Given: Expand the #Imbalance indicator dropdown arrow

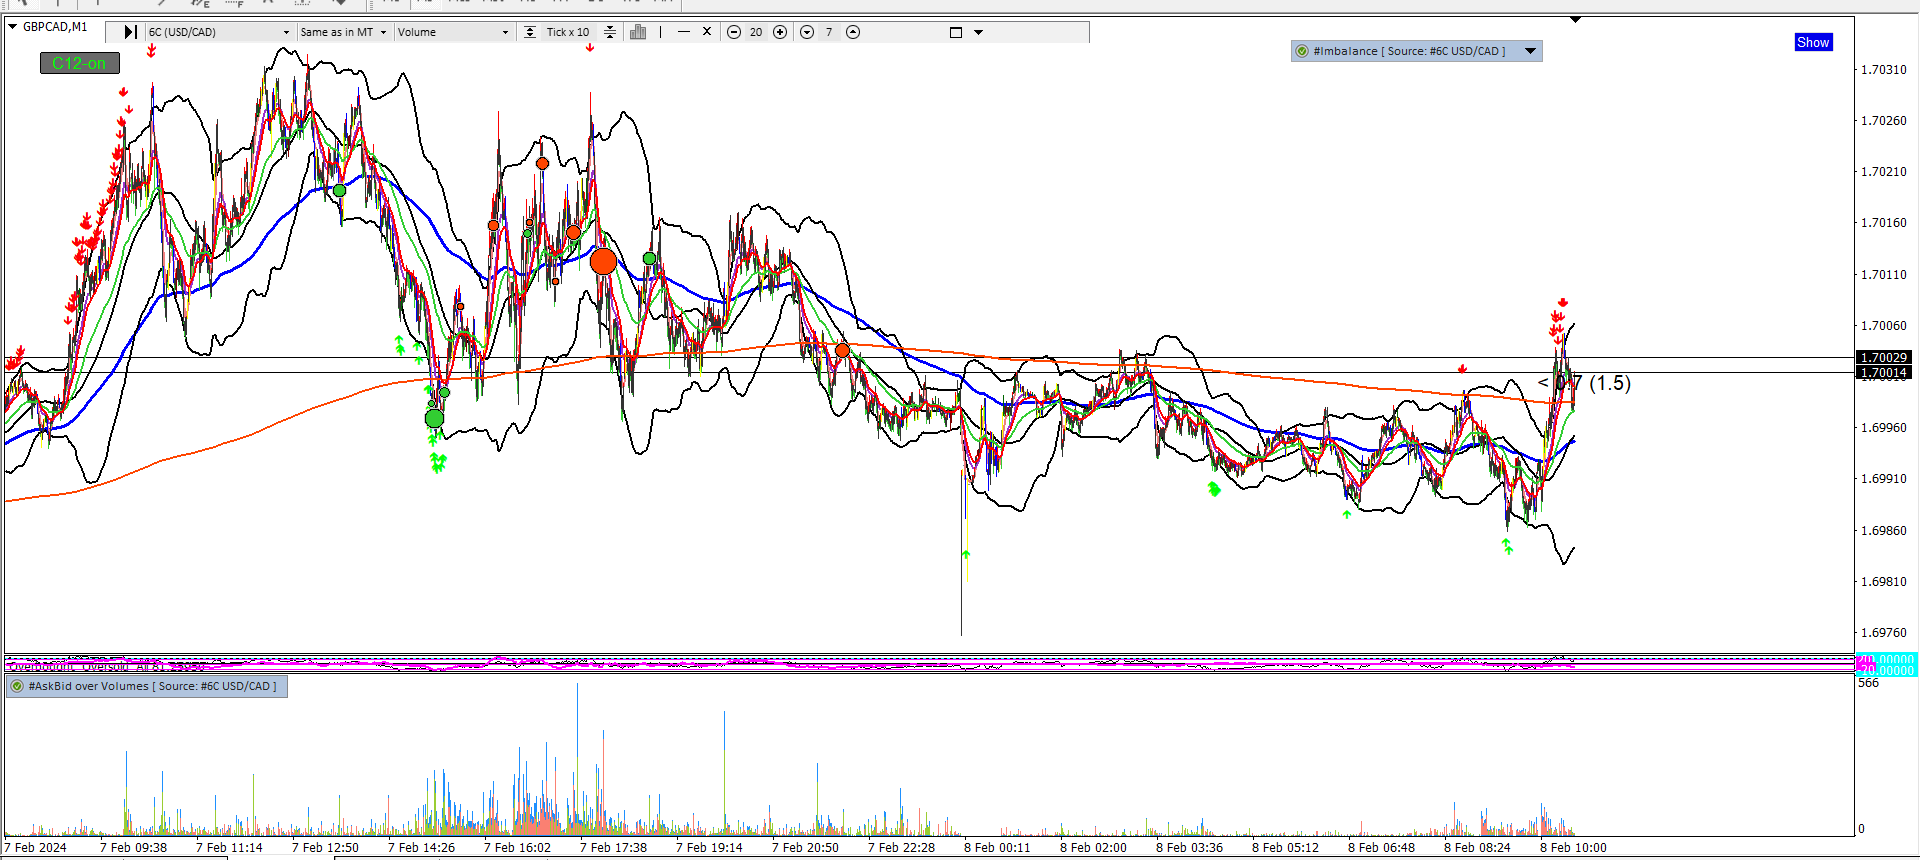Looking at the screenshot, I should pos(1530,51).
